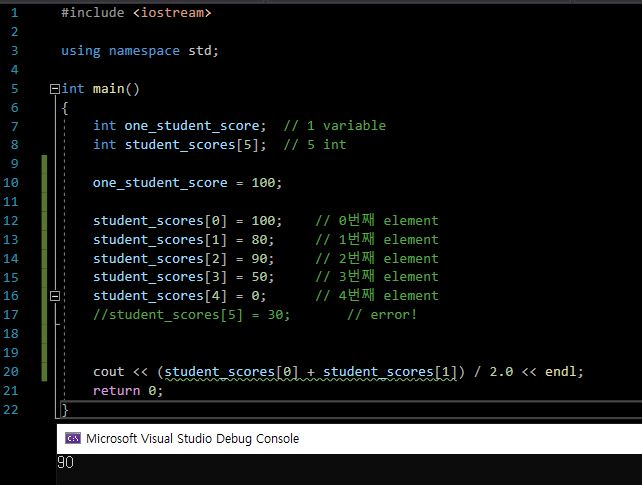
Task: Click the 'main' function name
Action: [109, 89]
